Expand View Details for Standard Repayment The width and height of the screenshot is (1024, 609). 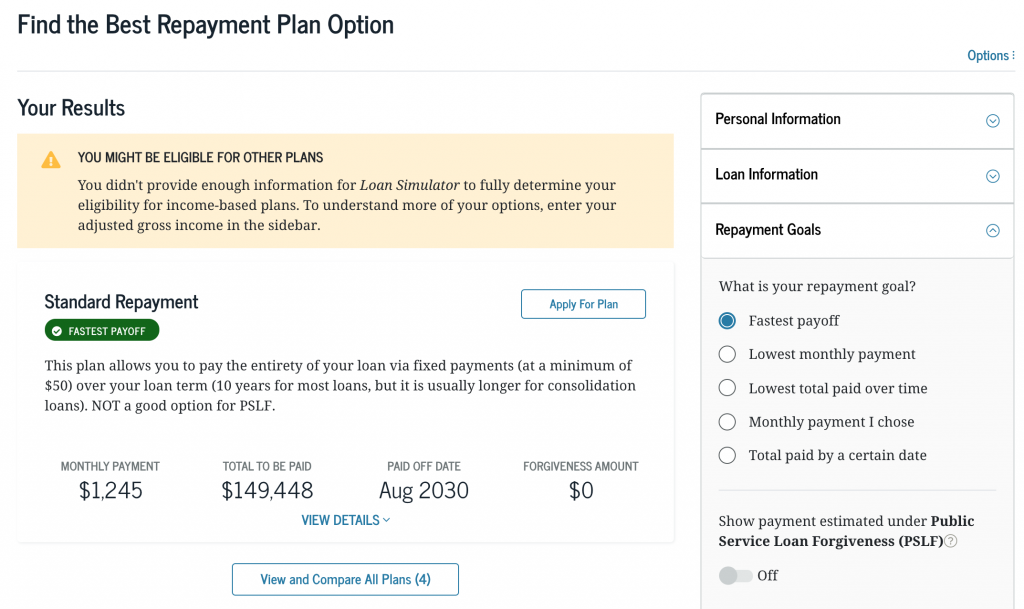tap(346, 520)
